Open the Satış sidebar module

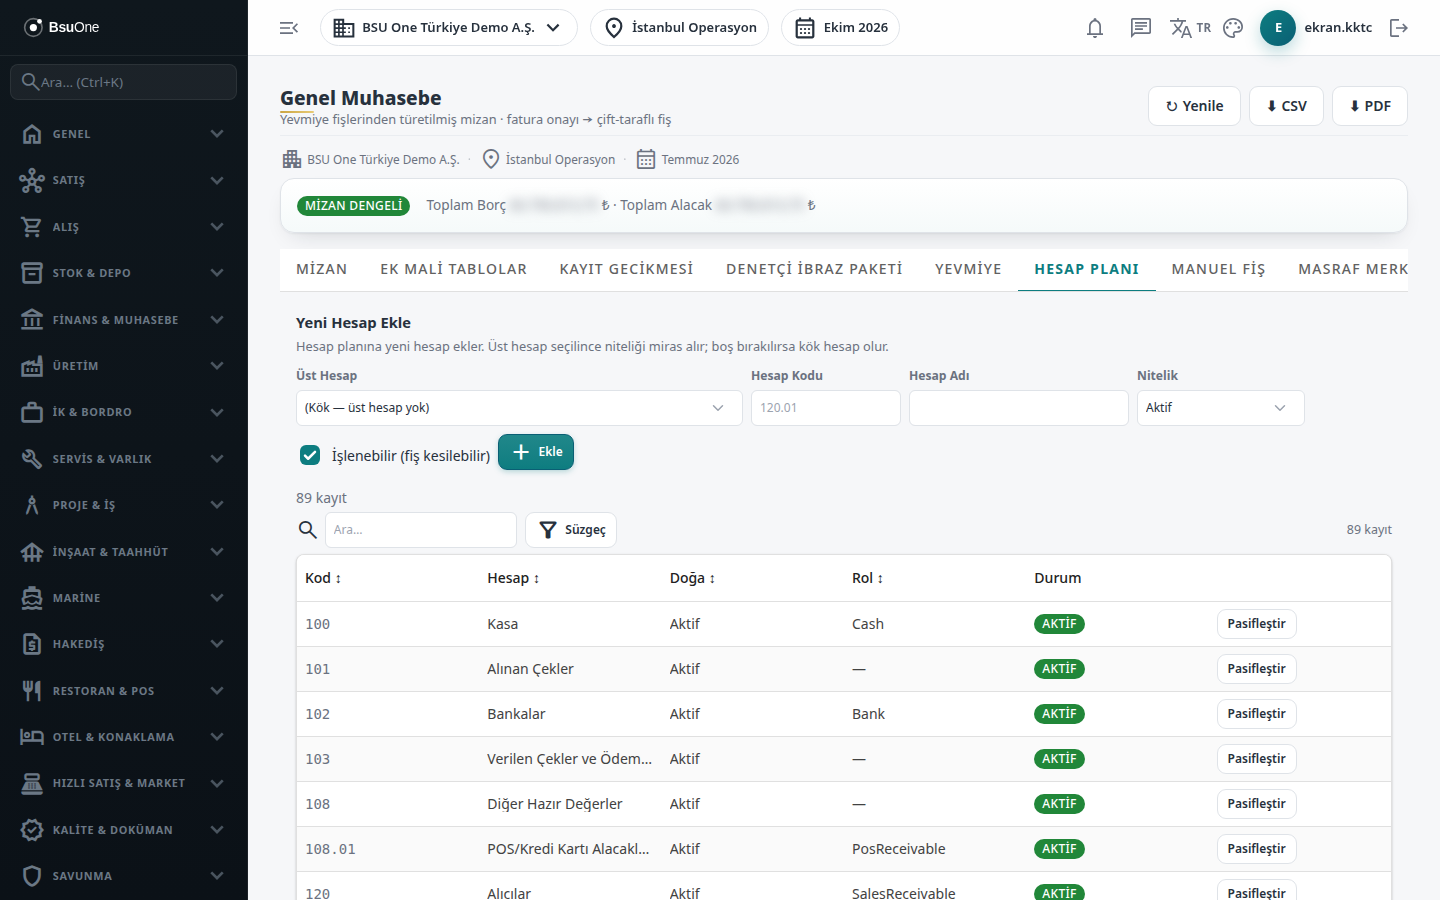click(x=124, y=180)
